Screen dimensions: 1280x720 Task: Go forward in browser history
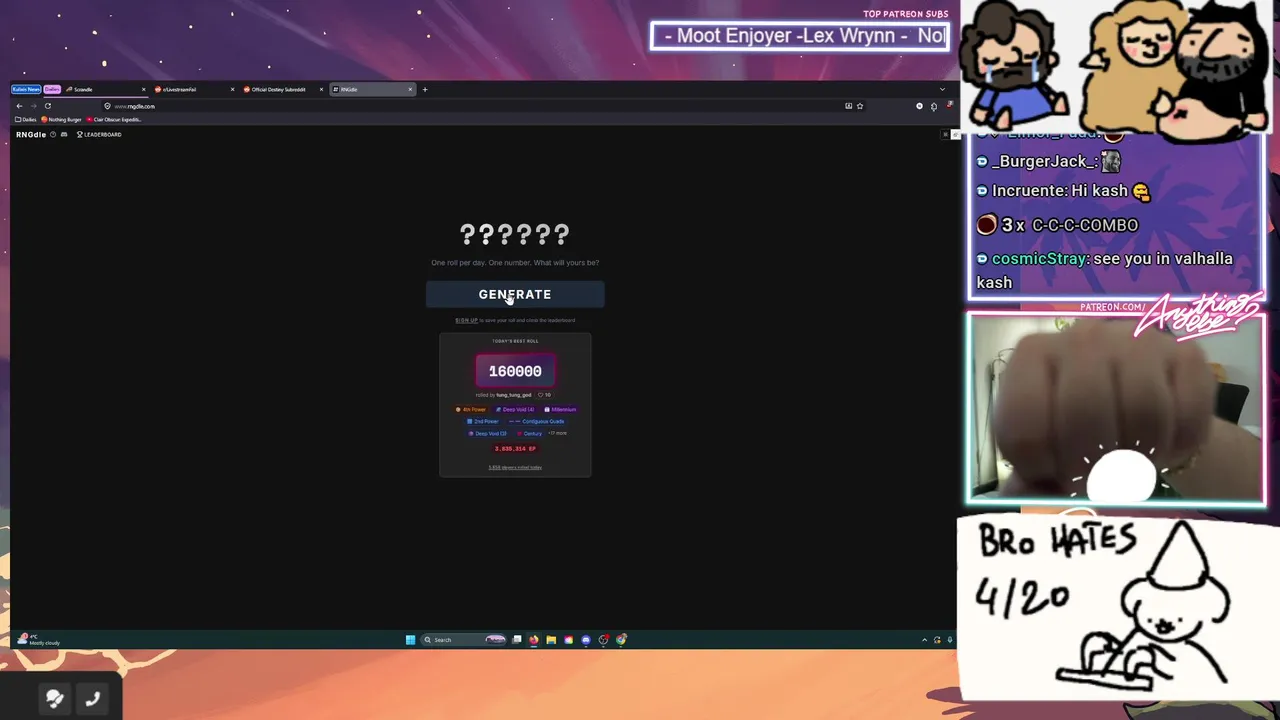pos(33,106)
